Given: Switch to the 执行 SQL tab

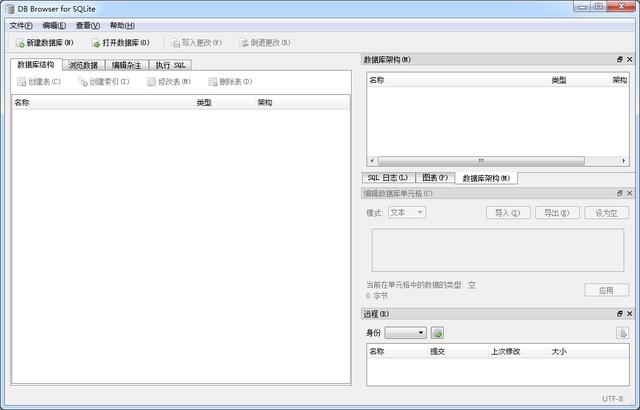Looking at the screenshot, I should click(x=170, y=65).
